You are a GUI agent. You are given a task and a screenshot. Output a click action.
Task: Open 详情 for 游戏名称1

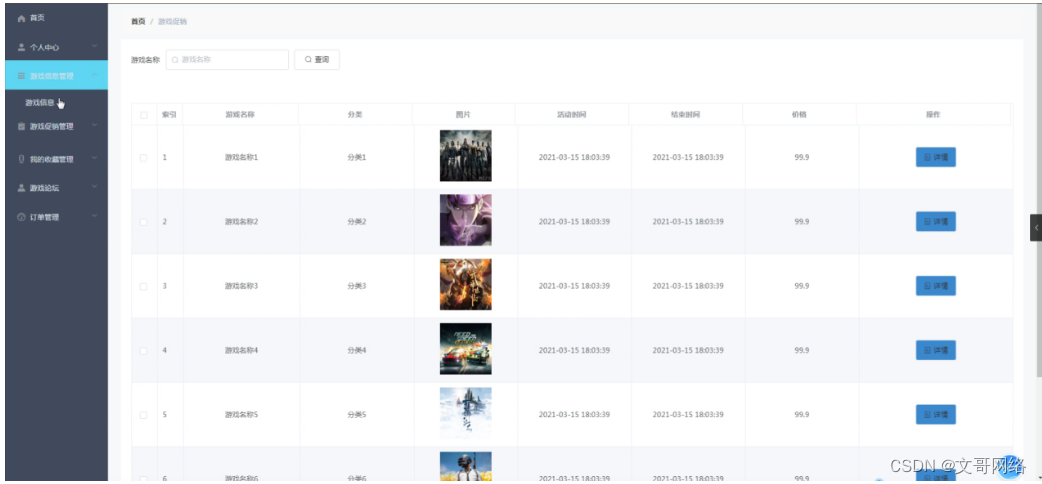click(x=936, y=157)
